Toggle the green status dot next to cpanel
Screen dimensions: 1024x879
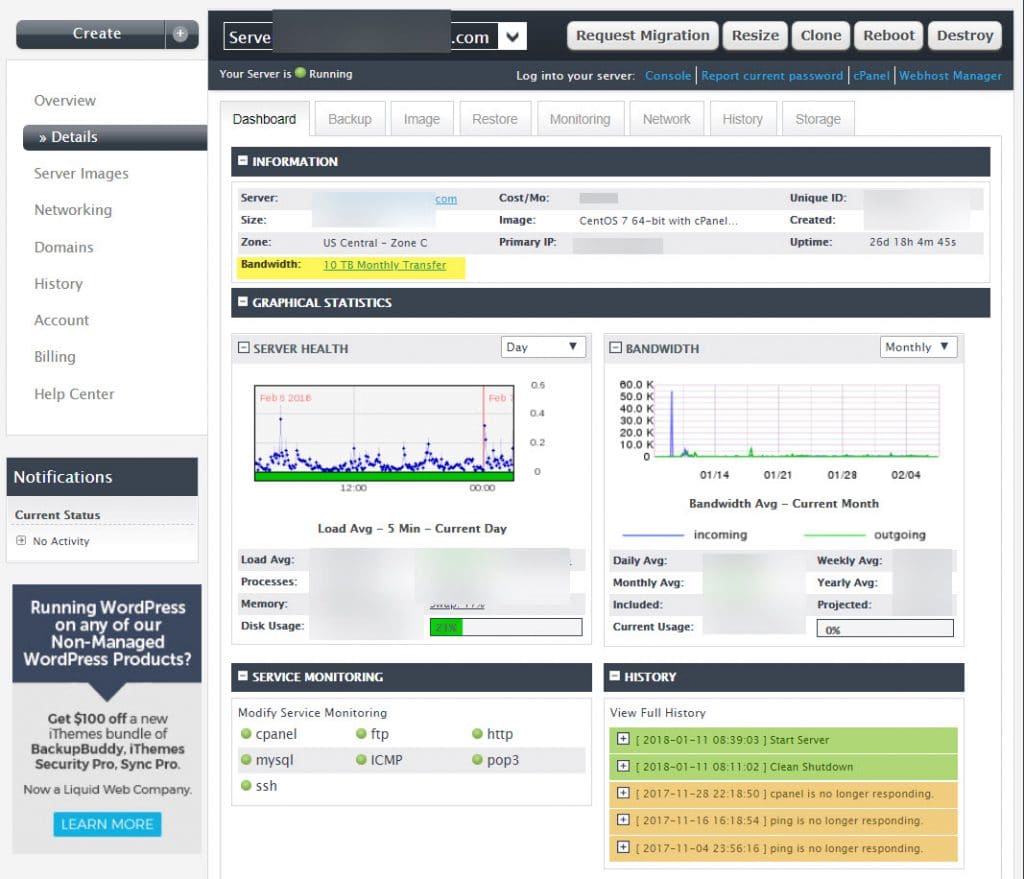(246, 733)
